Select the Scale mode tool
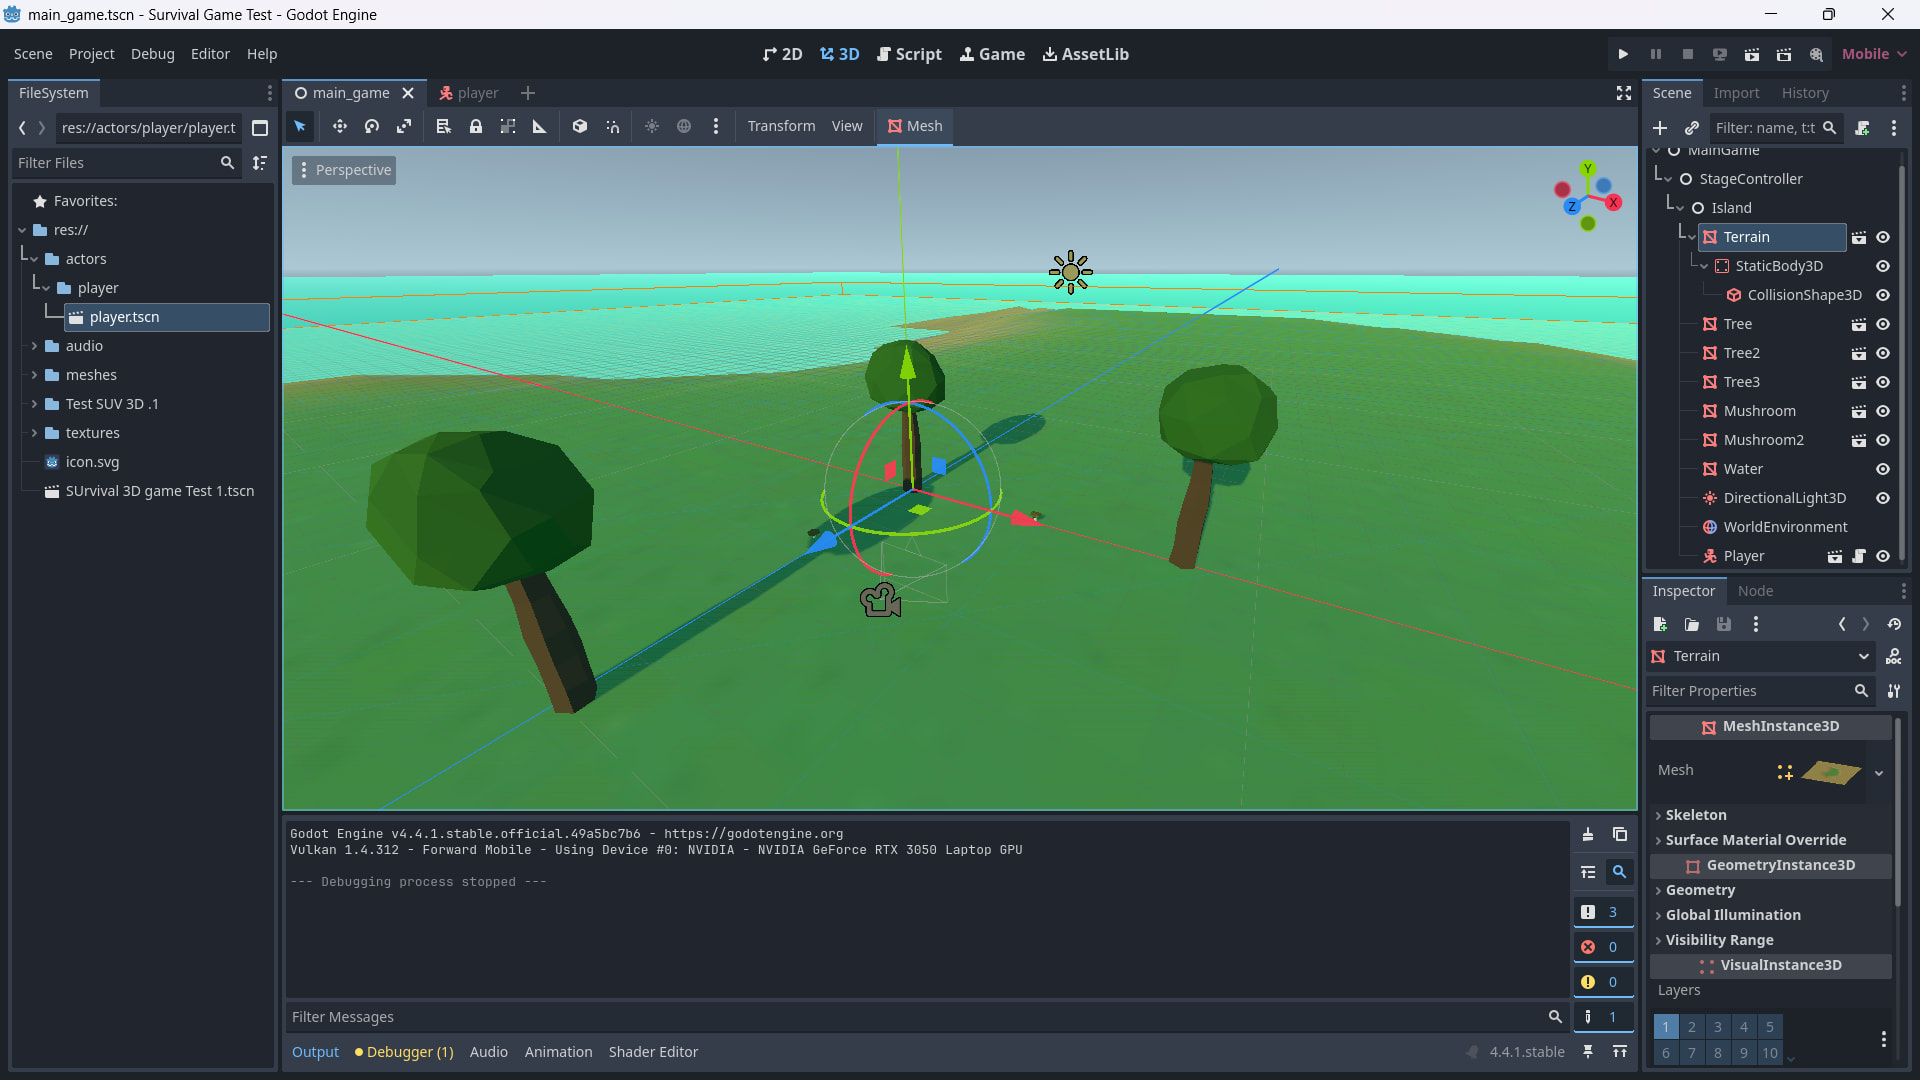Viewport: 1920px width, 1080px height. [x=404, y=126]
